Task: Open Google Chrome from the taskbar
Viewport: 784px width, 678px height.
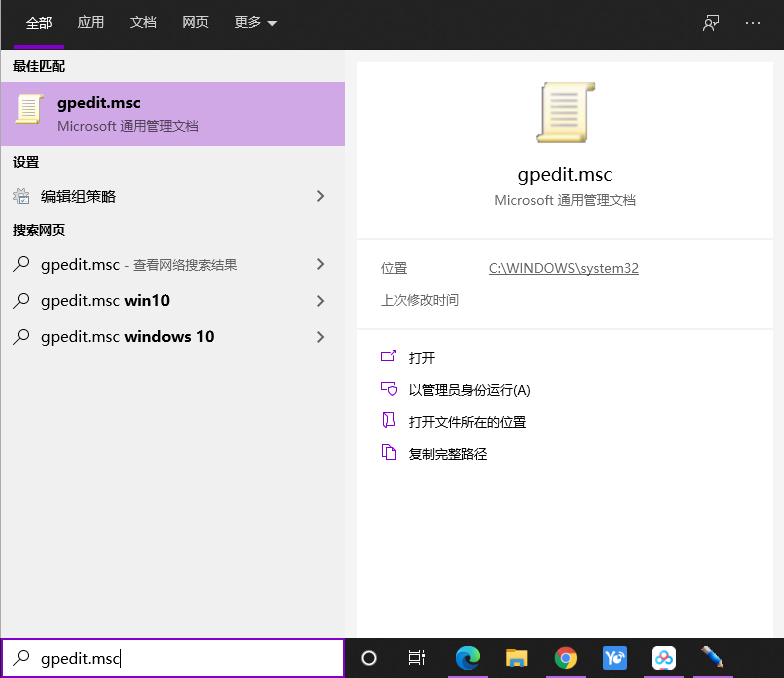Action: point(566,657)
